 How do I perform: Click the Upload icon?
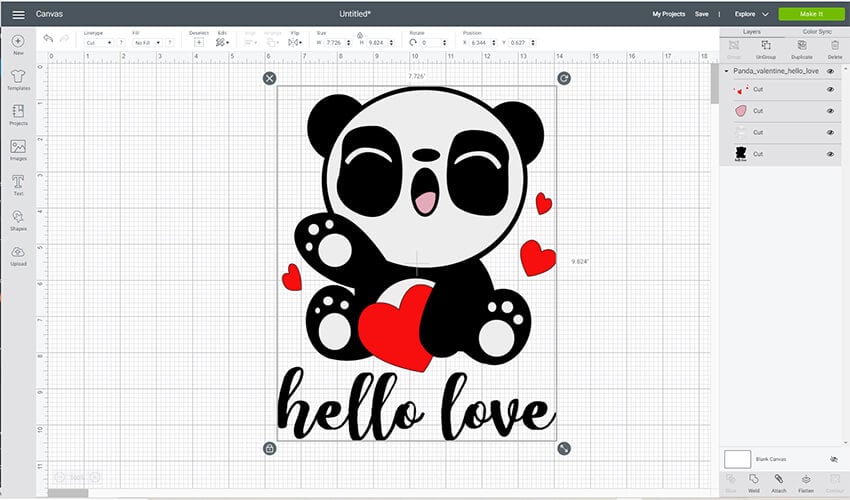click(x=18, y=255)
